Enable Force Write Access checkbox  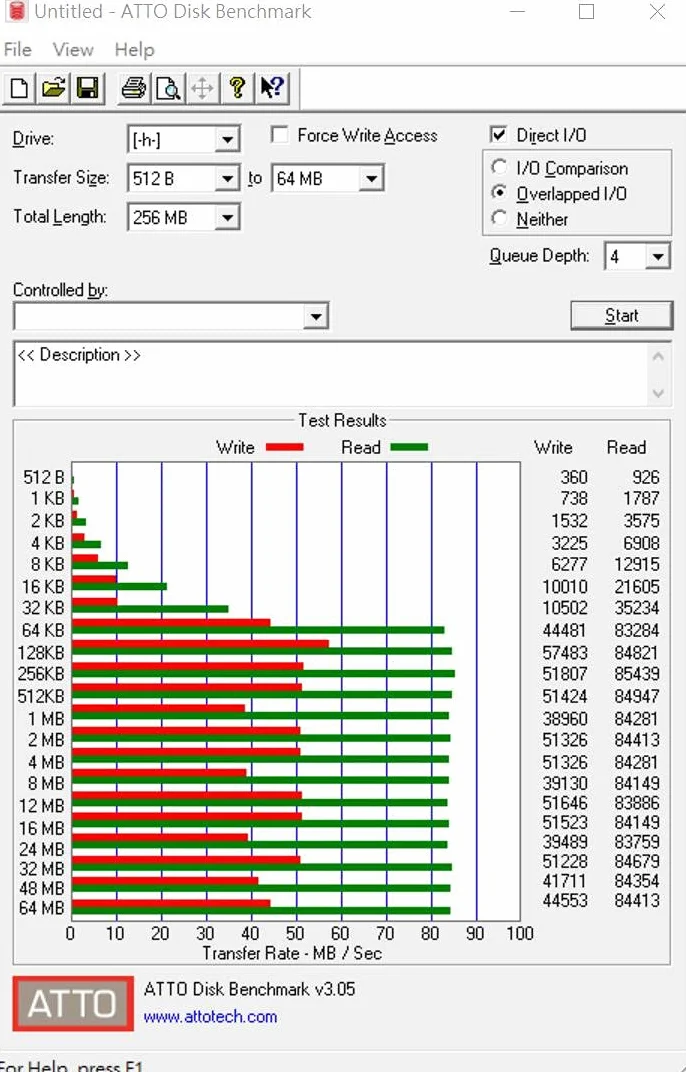coord(279,135)
